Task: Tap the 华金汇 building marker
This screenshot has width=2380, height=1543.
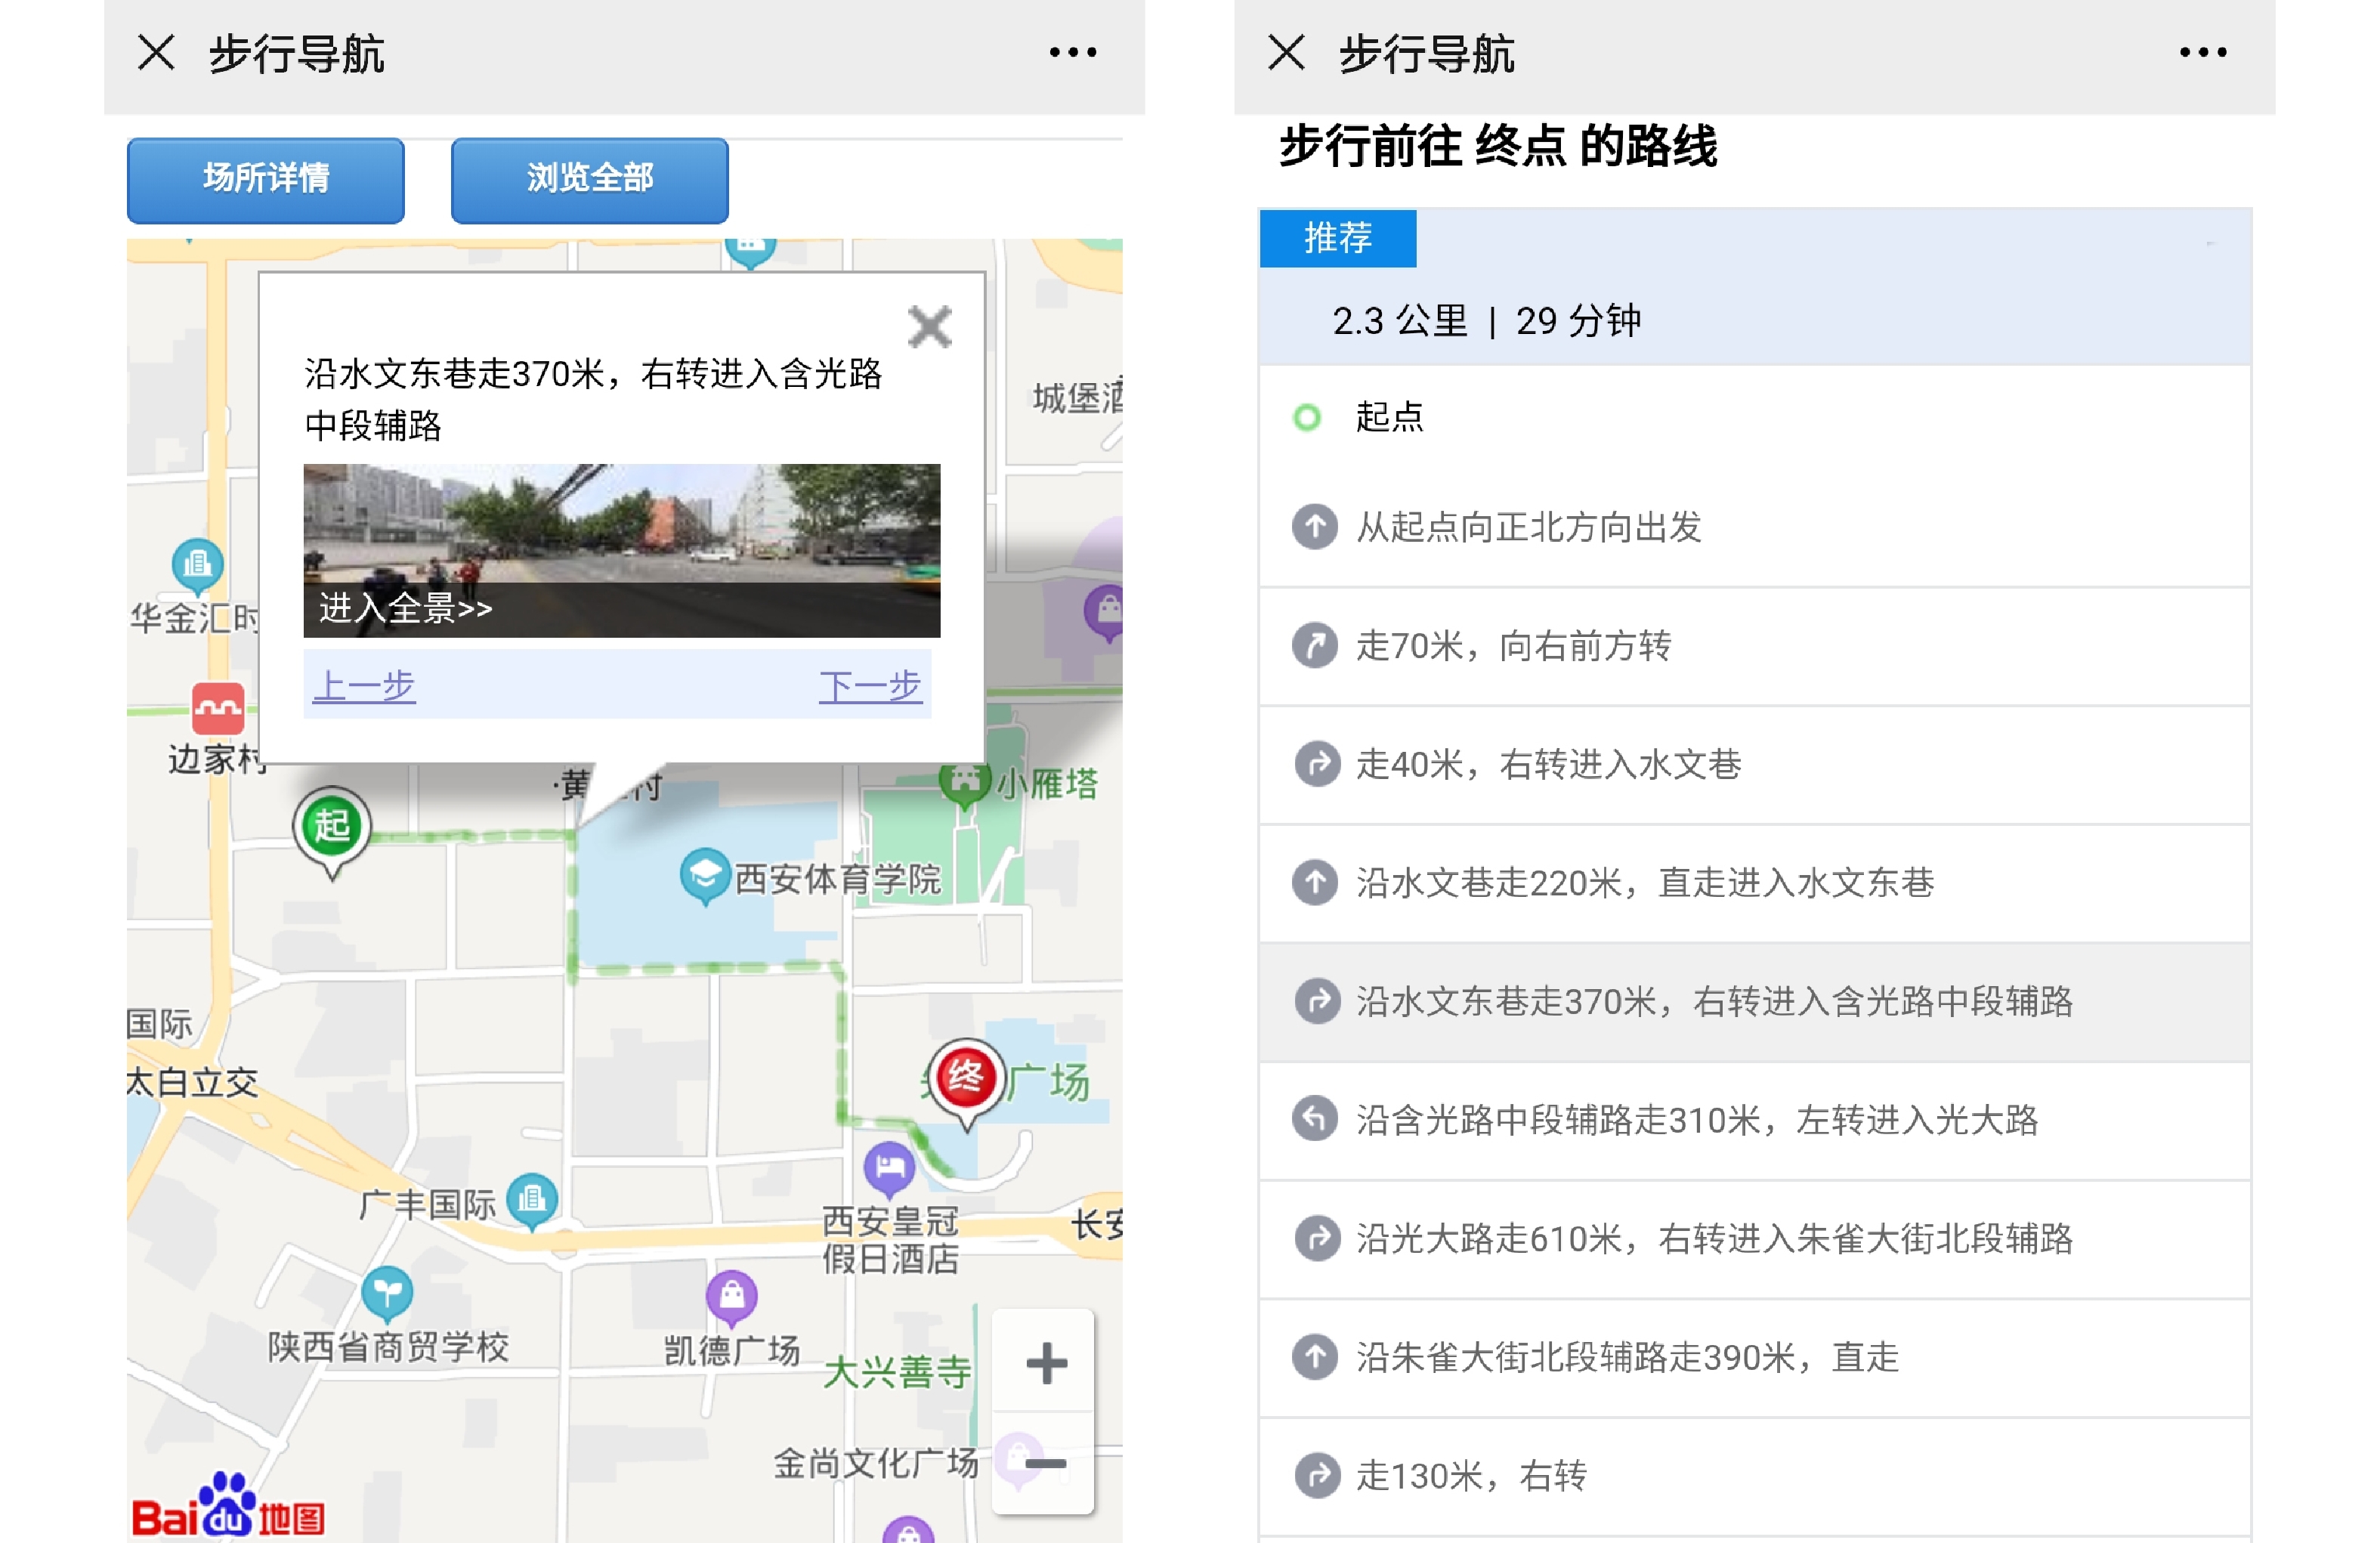Action: point(197,567)
